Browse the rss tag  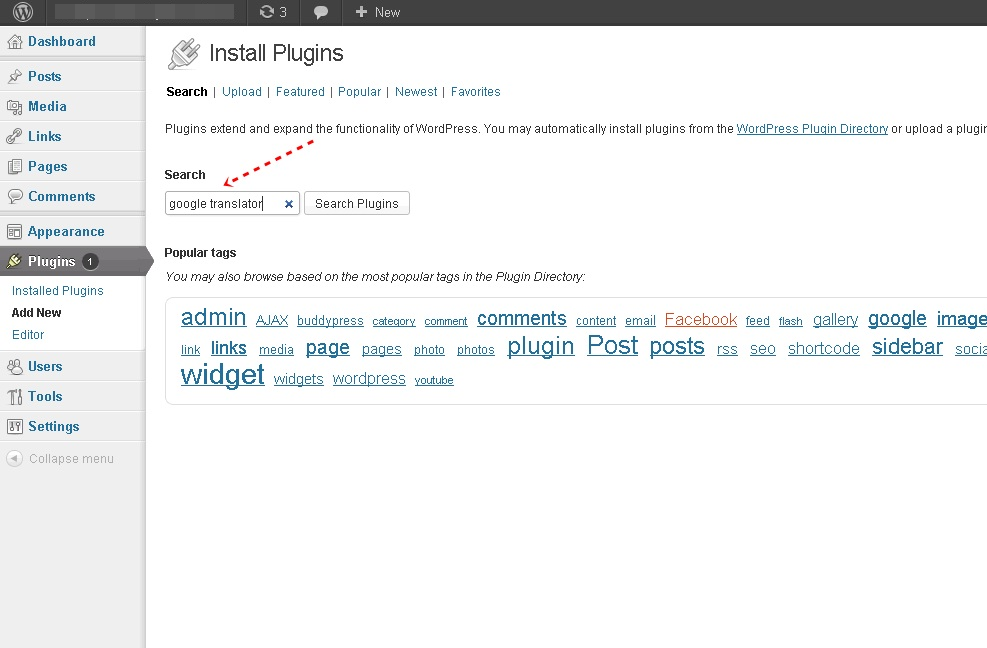727,350
